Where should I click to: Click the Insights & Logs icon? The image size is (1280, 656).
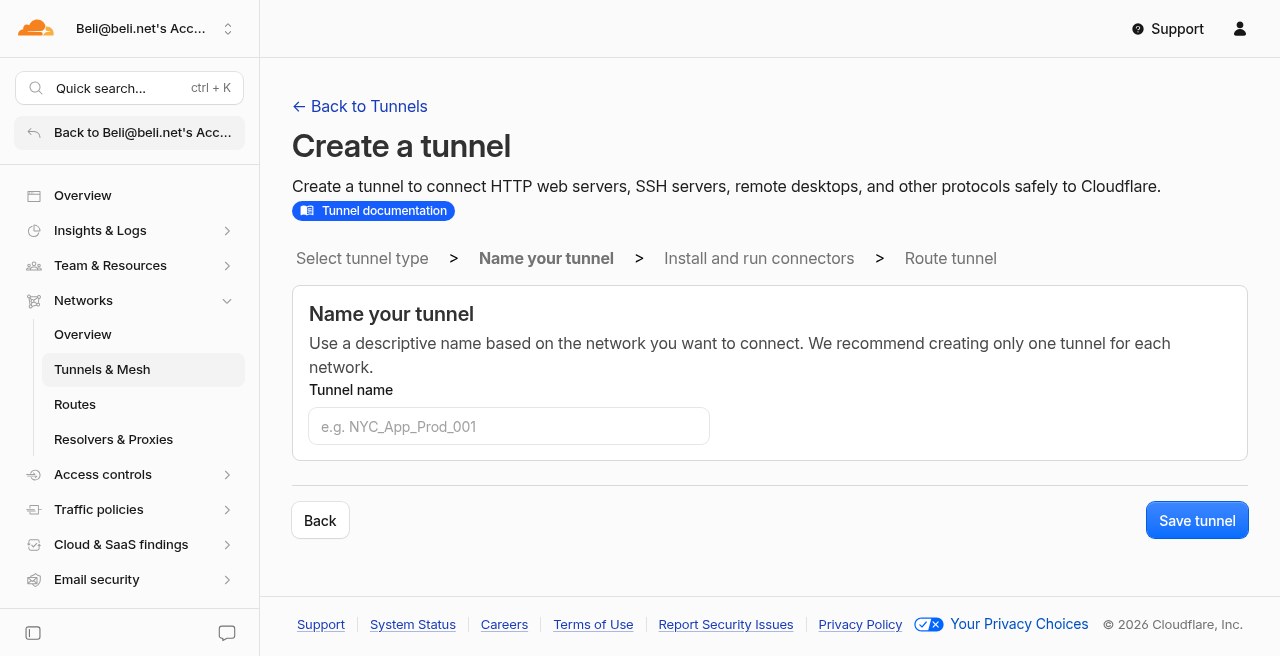coord(34,231)
